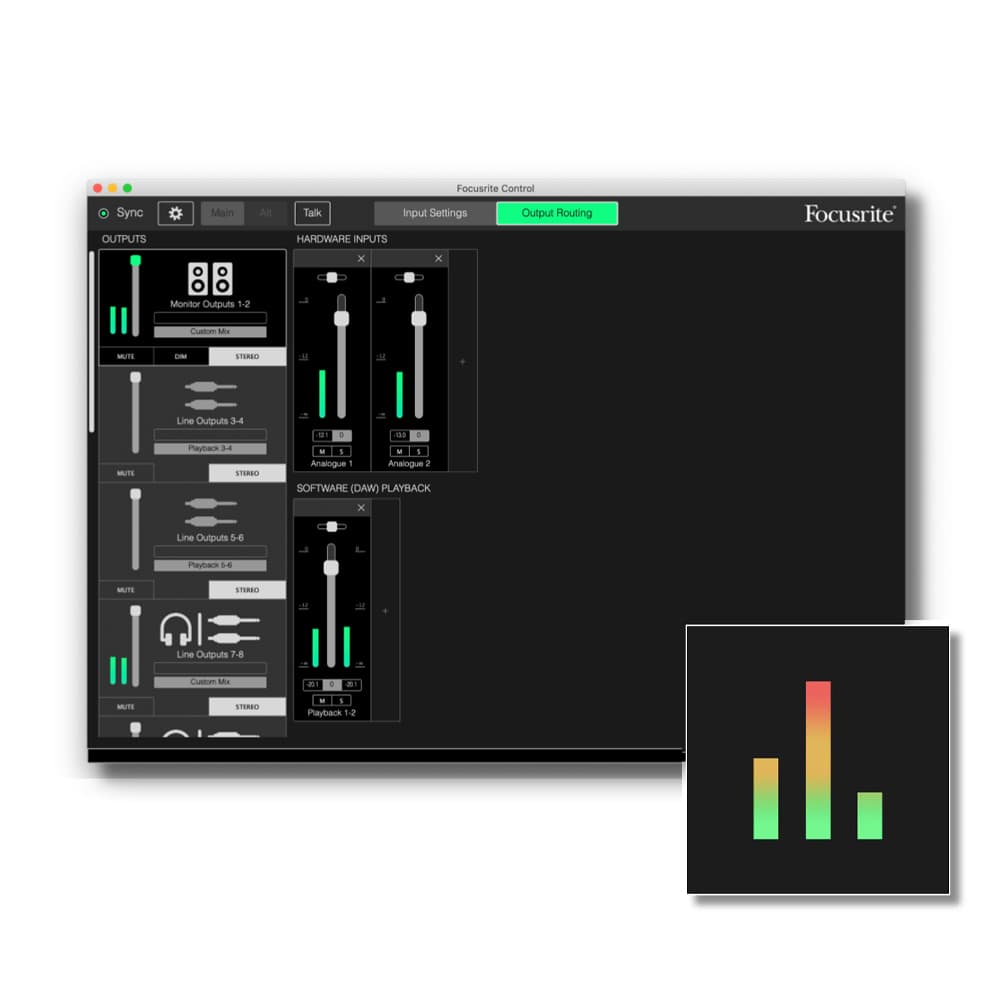The height and width of the screenshot is (1000, 1000).
Task: Click the Monitor Outputs 1-2 name field
Action: tap(210, 318)
